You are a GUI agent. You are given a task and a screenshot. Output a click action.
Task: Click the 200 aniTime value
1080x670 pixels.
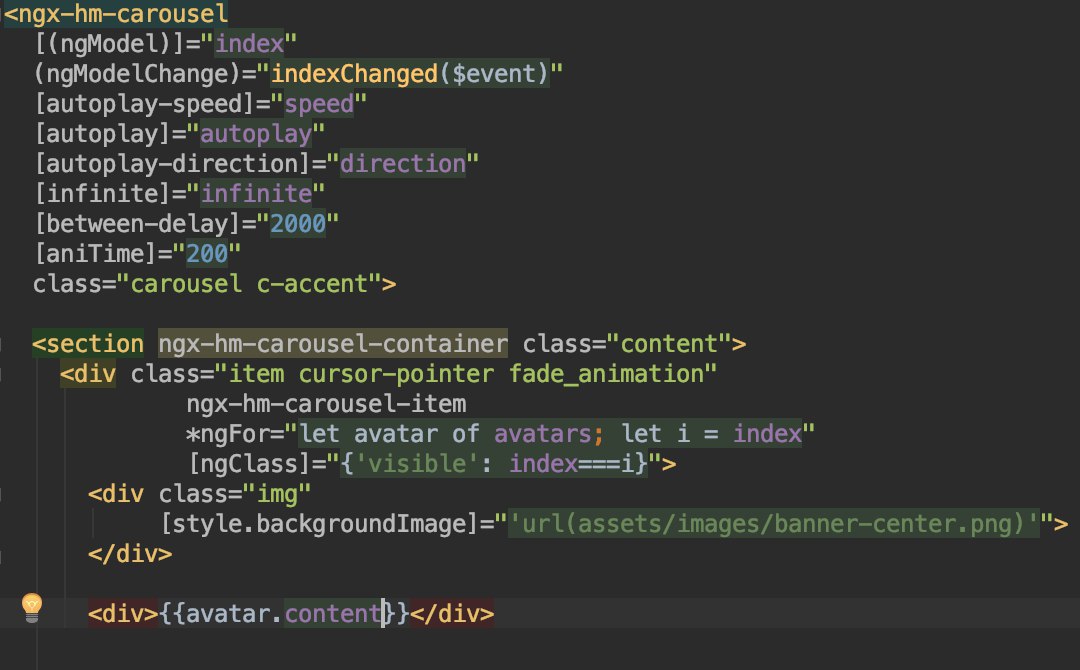click(x=207, y=253)
